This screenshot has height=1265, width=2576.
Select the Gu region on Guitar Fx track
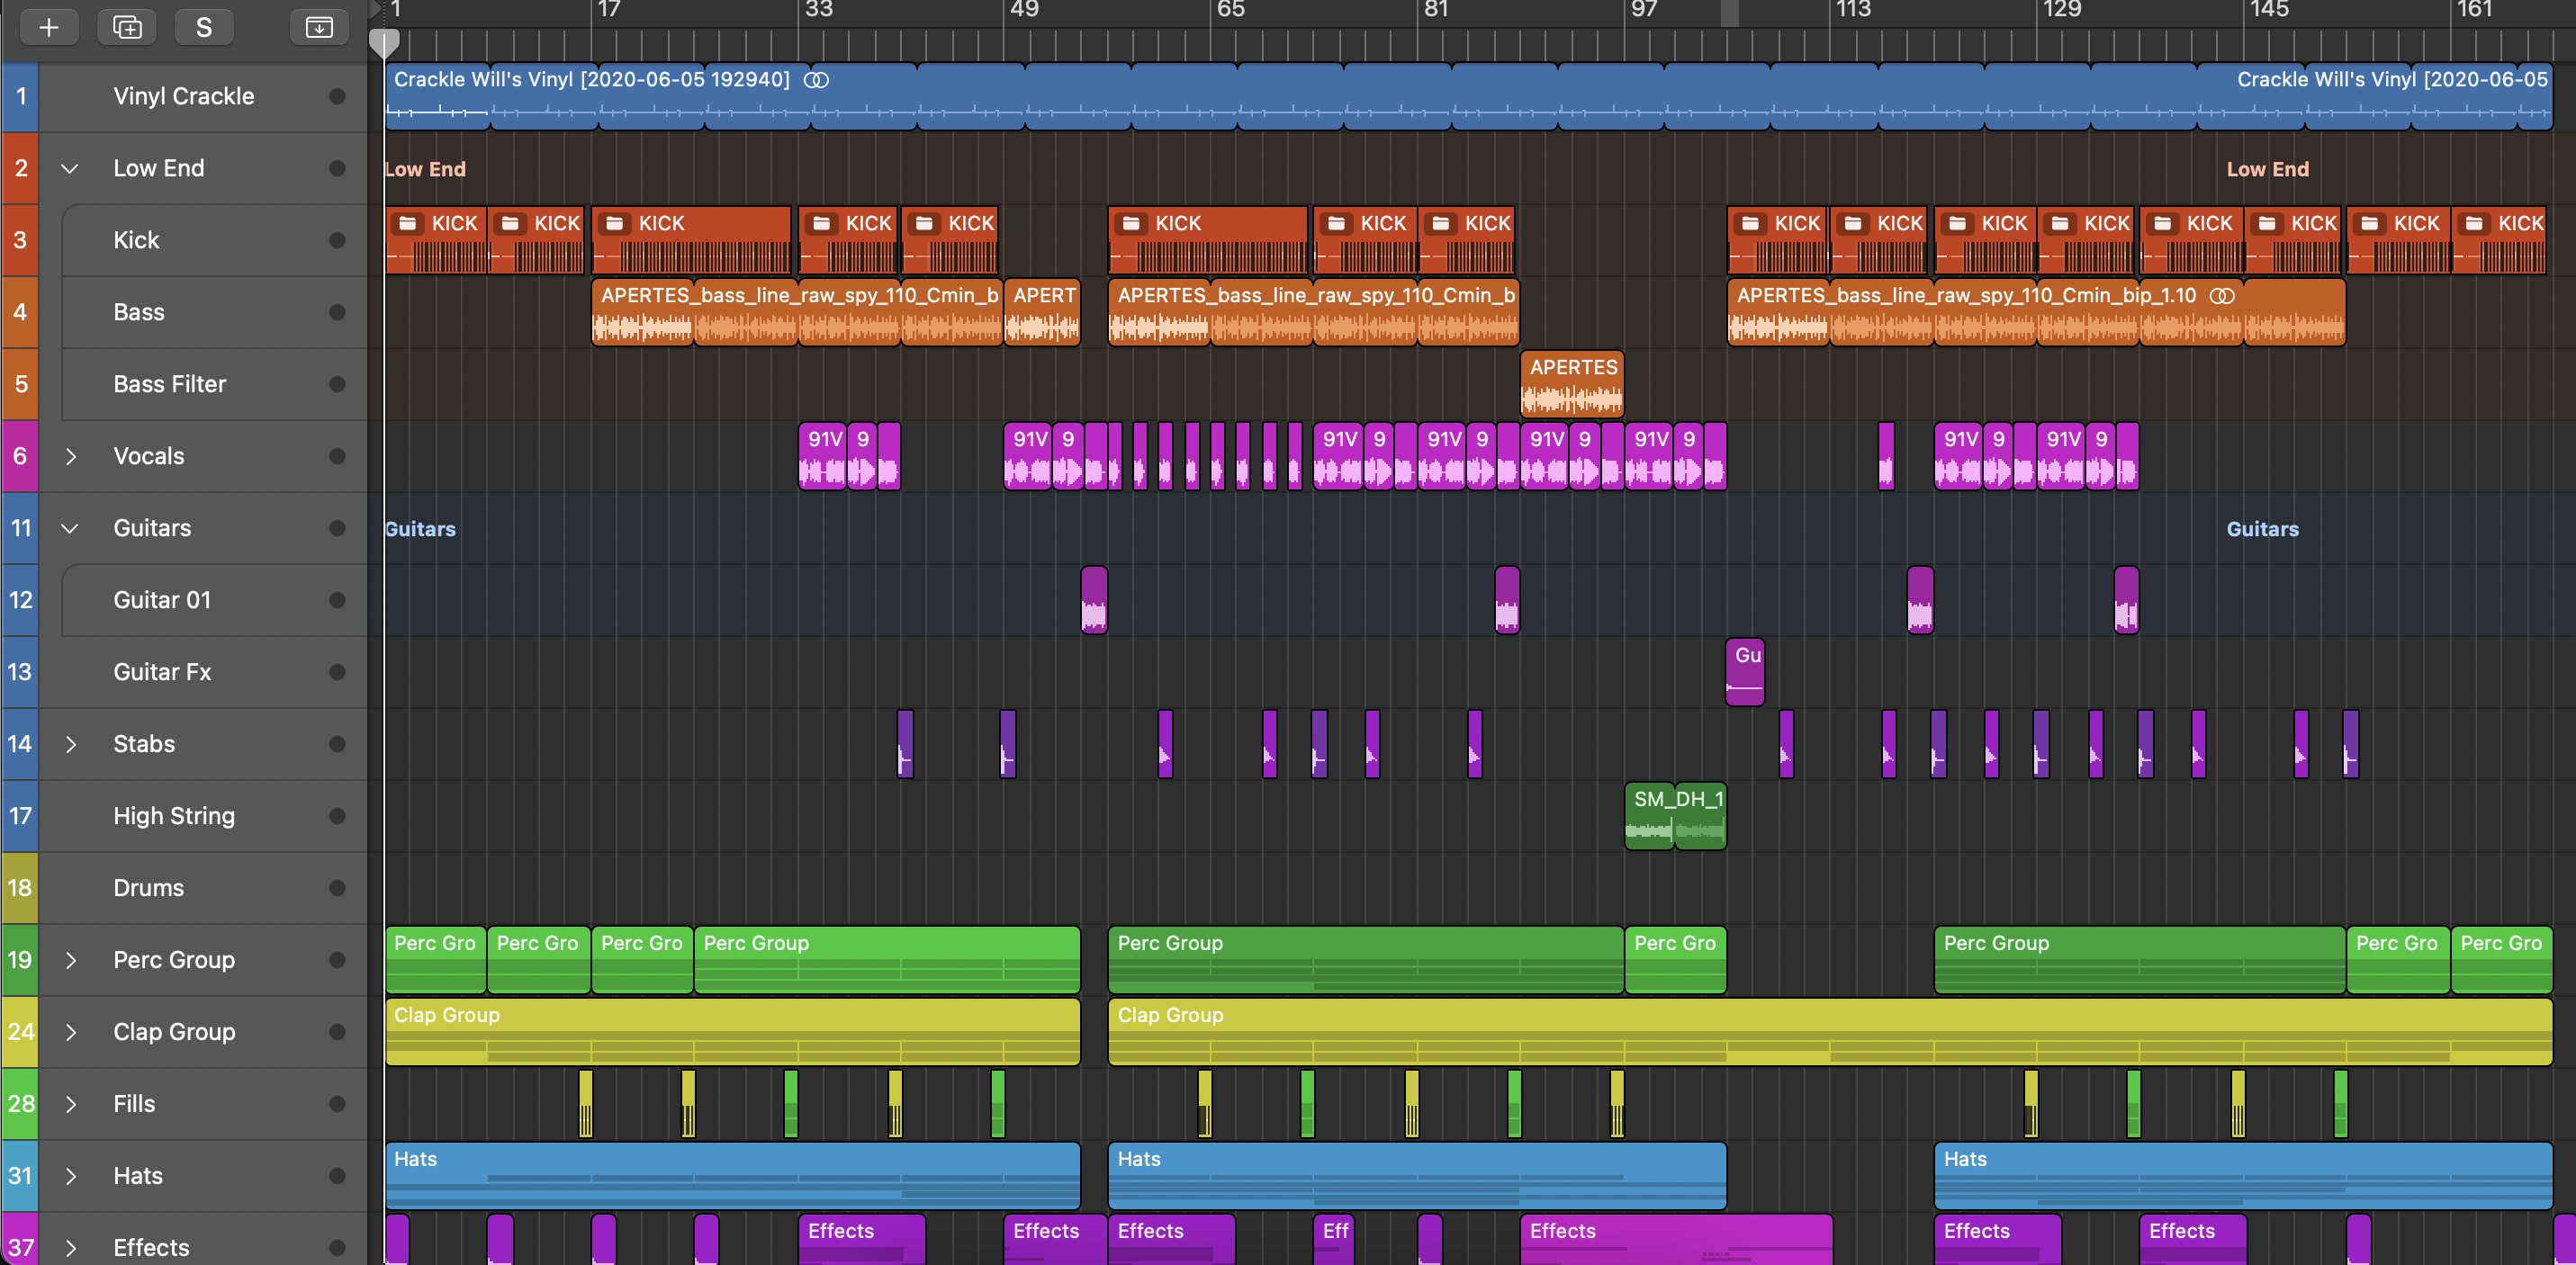[1745, 672]
